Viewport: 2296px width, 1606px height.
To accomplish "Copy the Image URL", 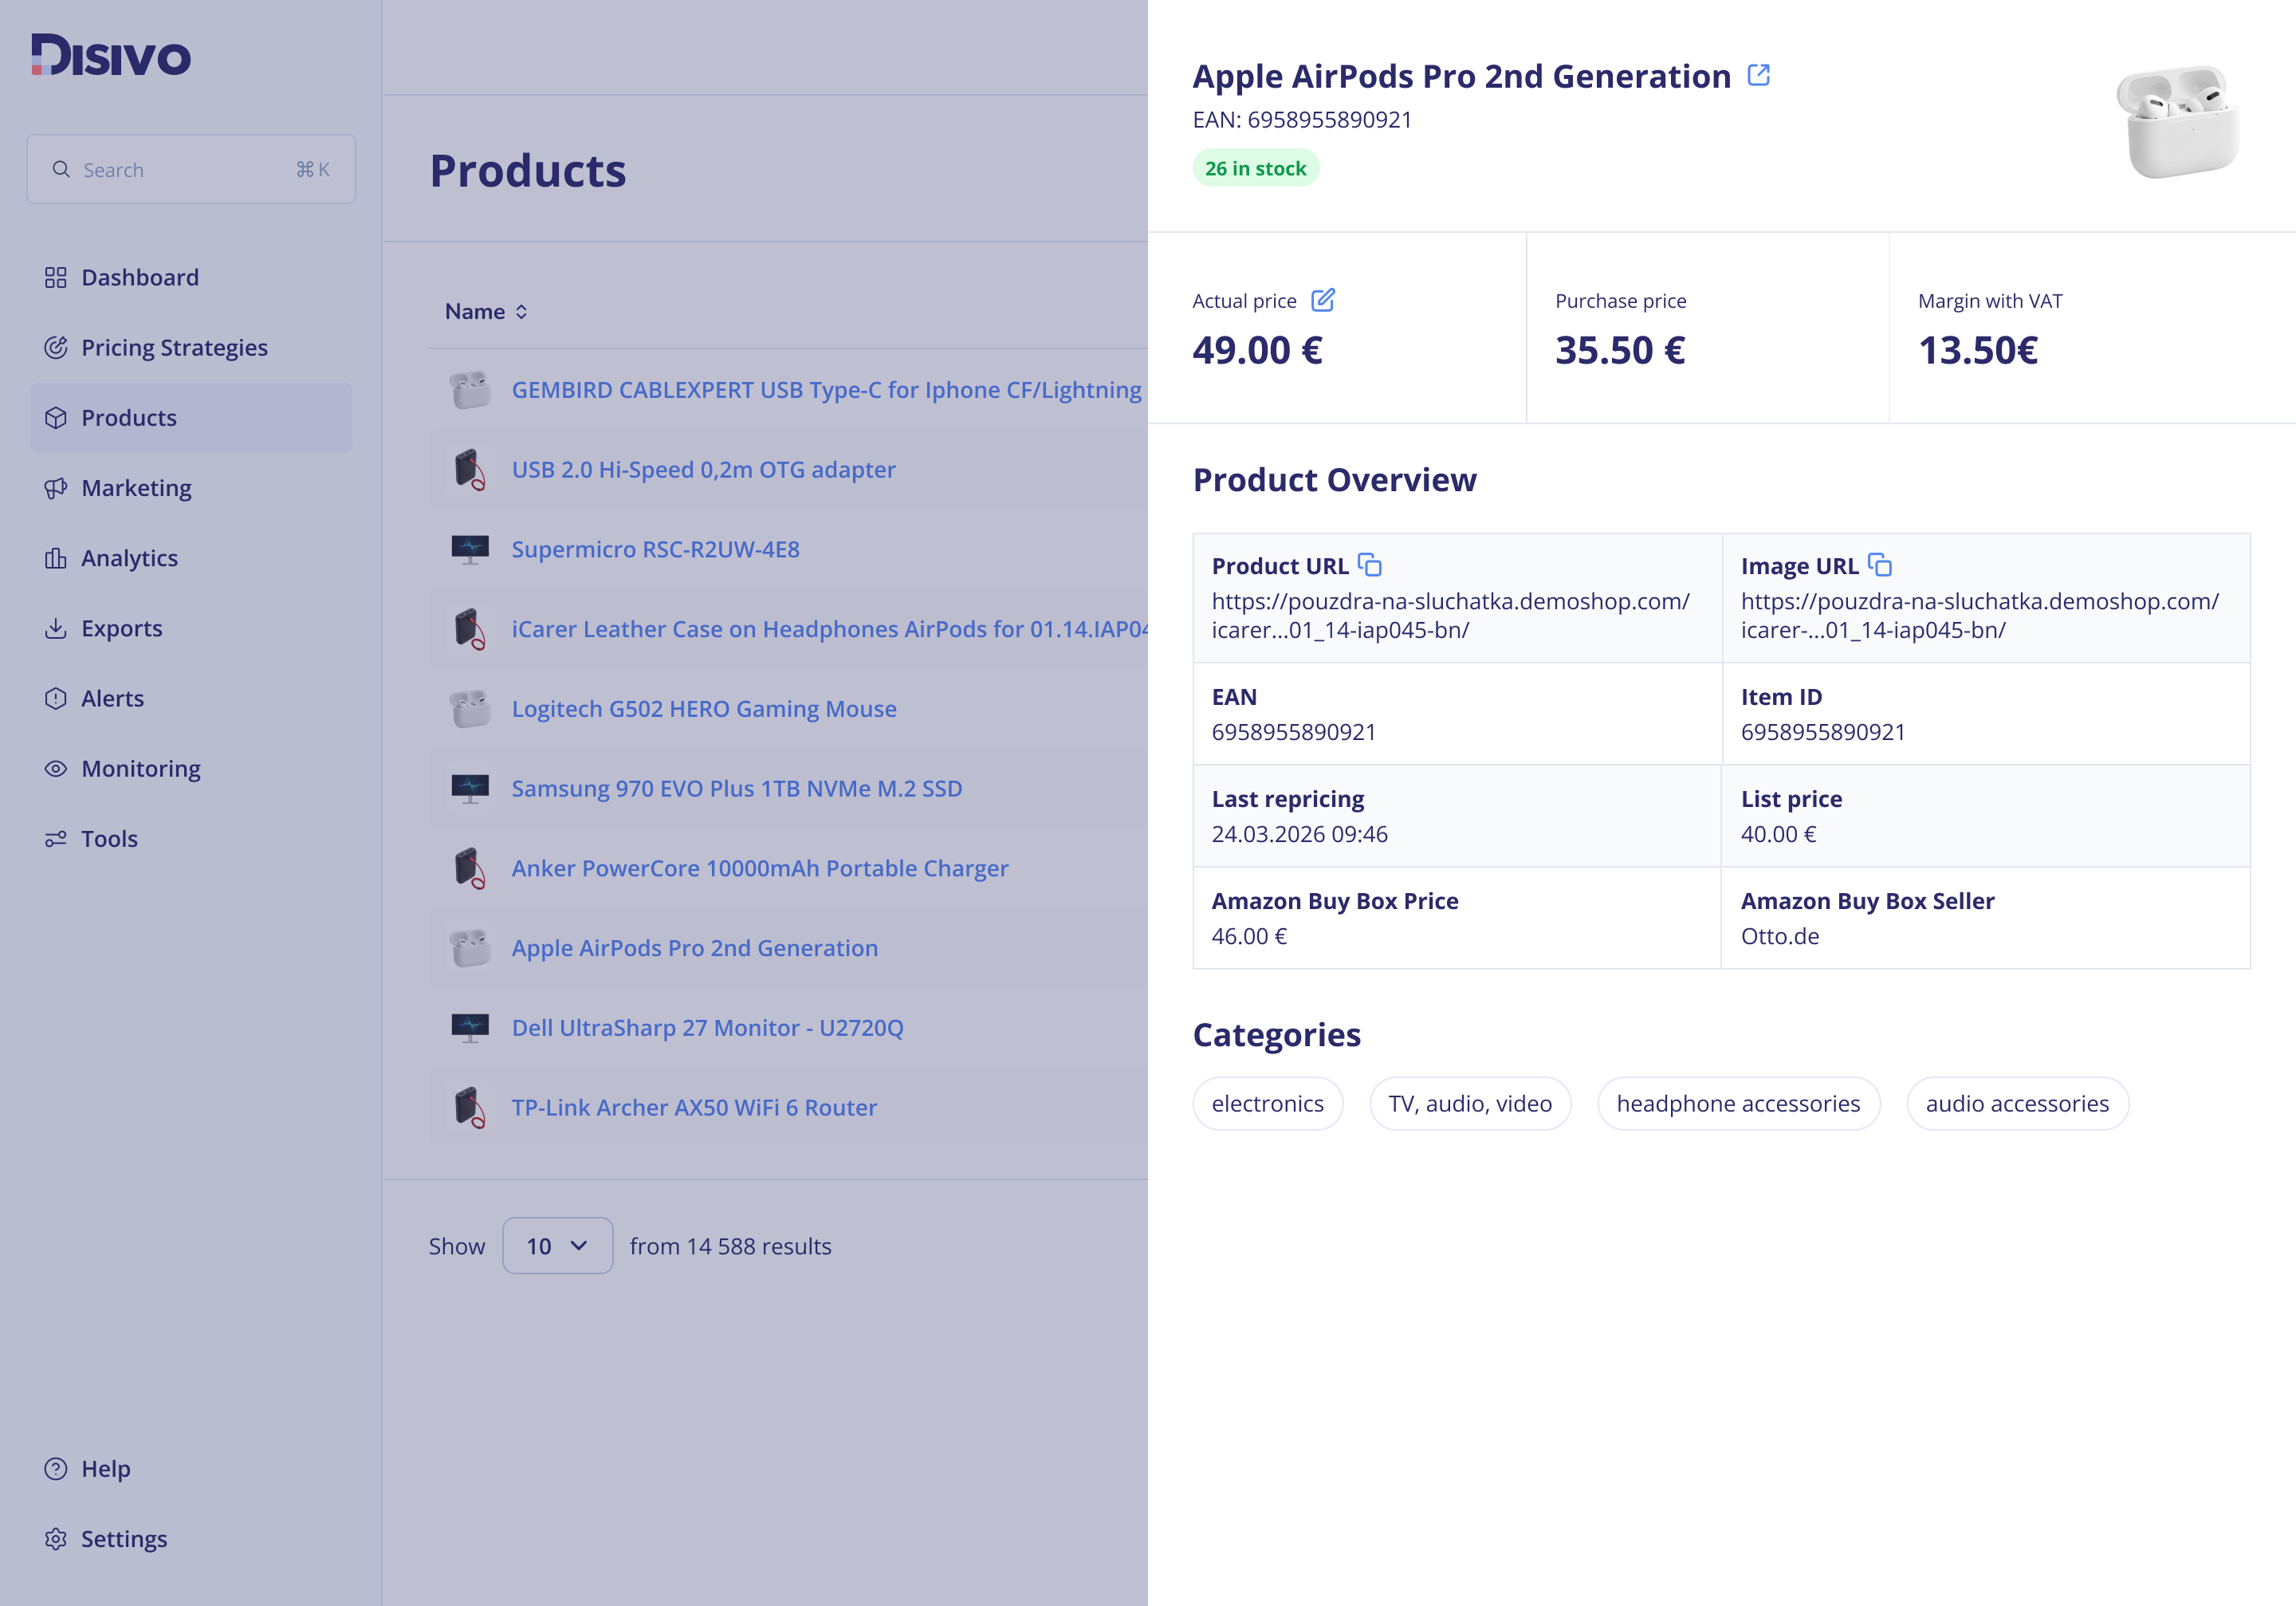I will tap(1880, 565).
